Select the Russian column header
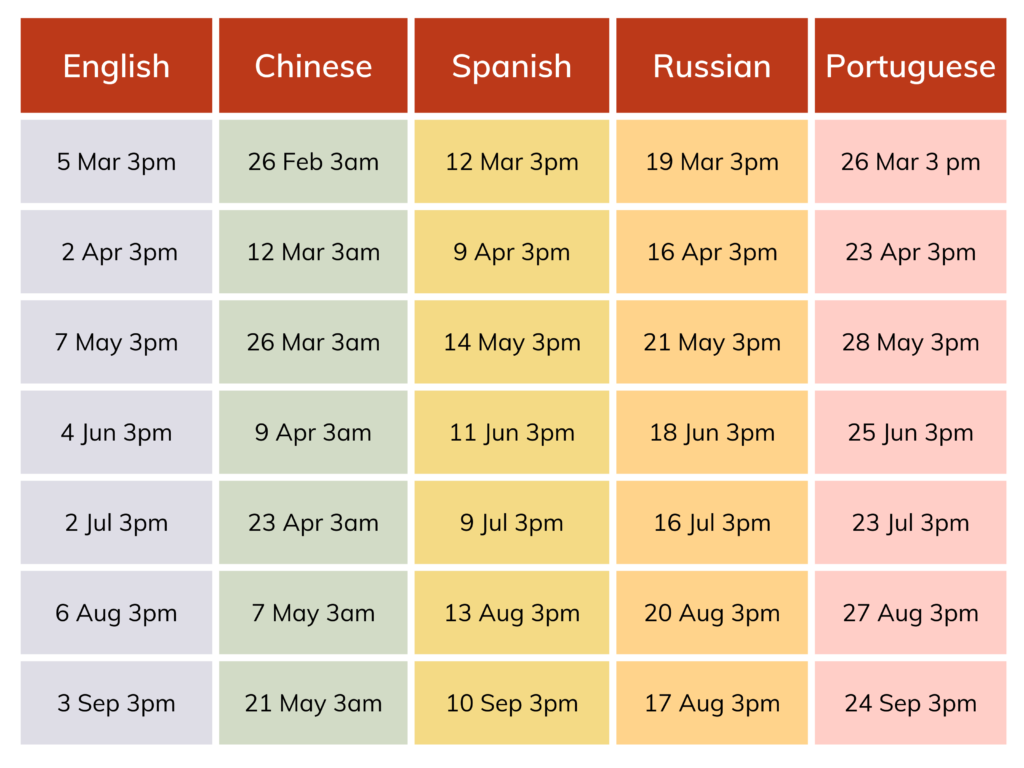 (x=712, y=66)
